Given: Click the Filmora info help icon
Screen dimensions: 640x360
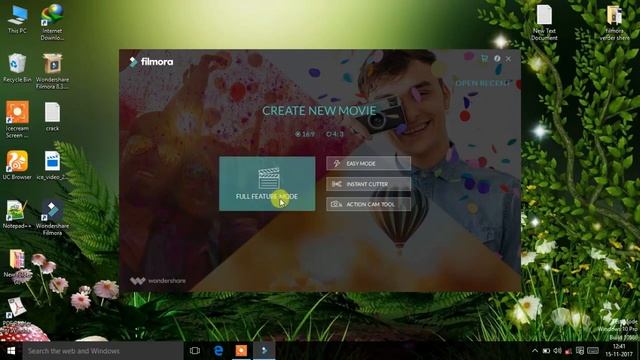Looking at the screenshot, I should (x=497, y=59).
